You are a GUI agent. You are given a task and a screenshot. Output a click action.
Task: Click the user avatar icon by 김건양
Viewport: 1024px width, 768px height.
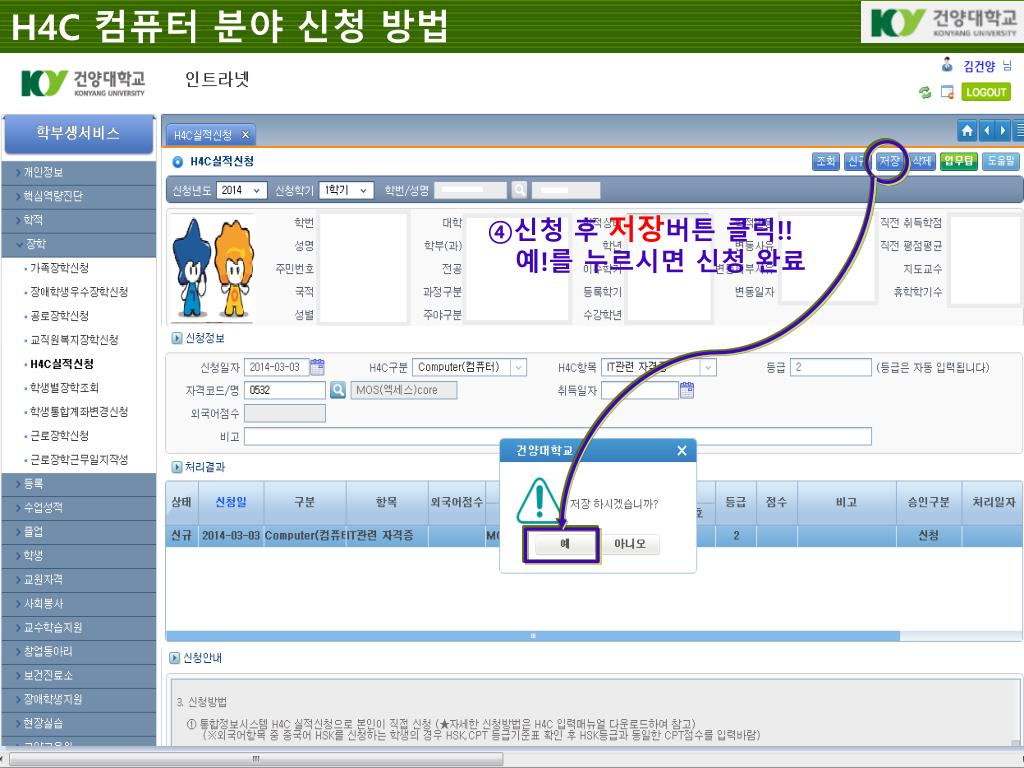[947, 65]
